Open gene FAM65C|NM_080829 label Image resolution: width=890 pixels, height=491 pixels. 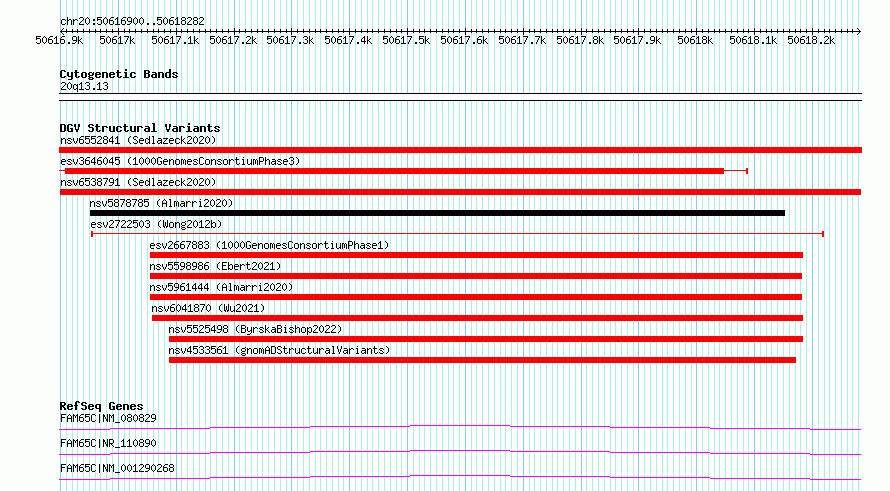(108, 418)
